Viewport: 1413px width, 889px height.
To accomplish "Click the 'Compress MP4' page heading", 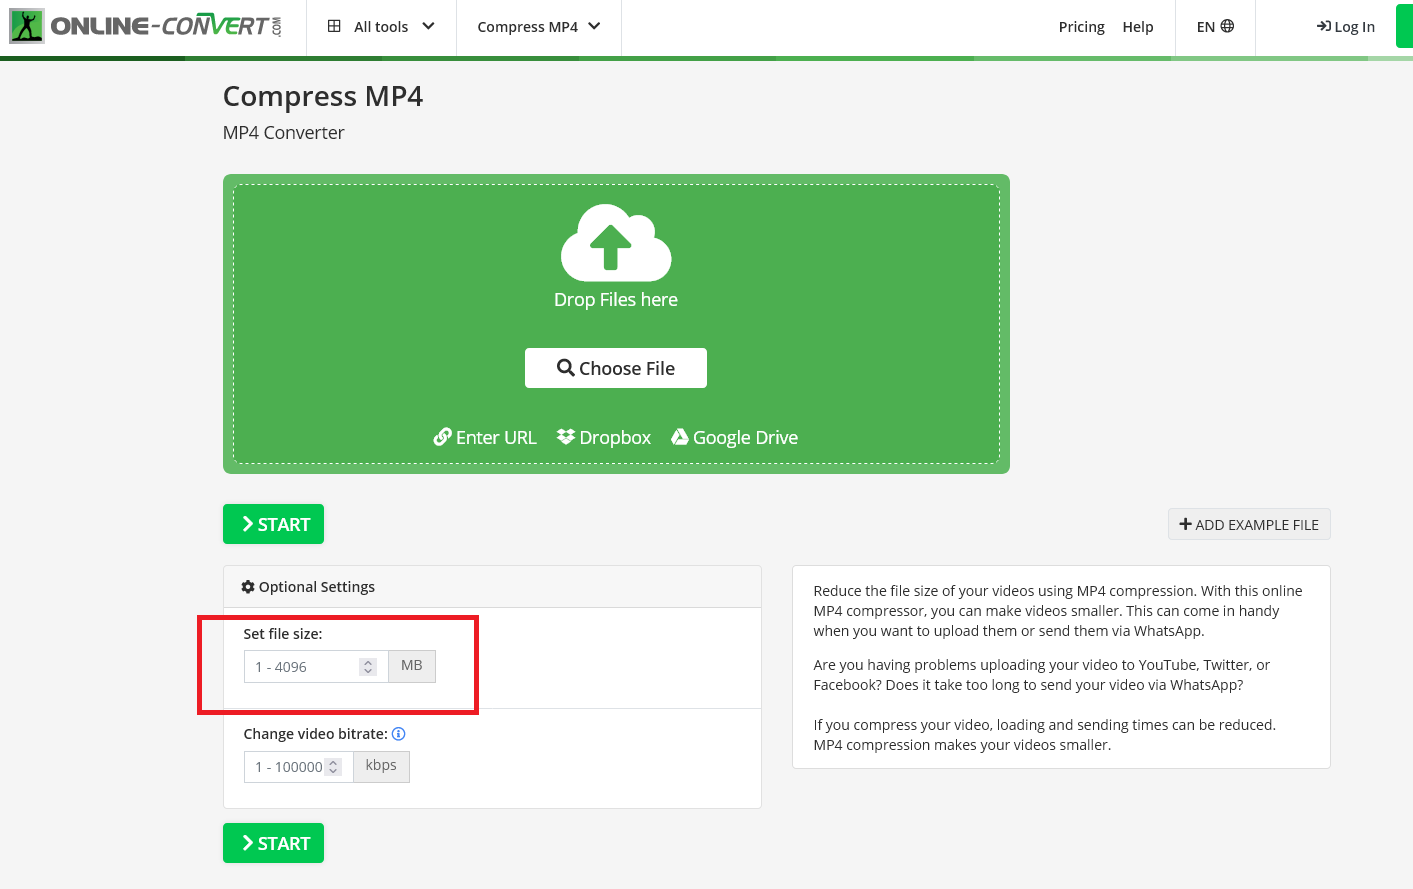I will 323,96.
